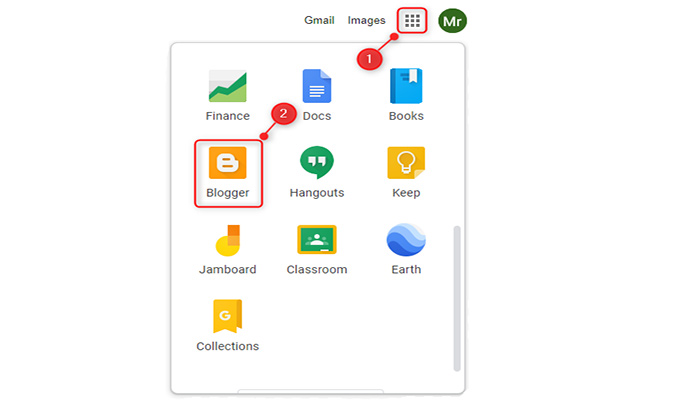
Task: Launch Google Docs
Action: (x=317, y=96)
